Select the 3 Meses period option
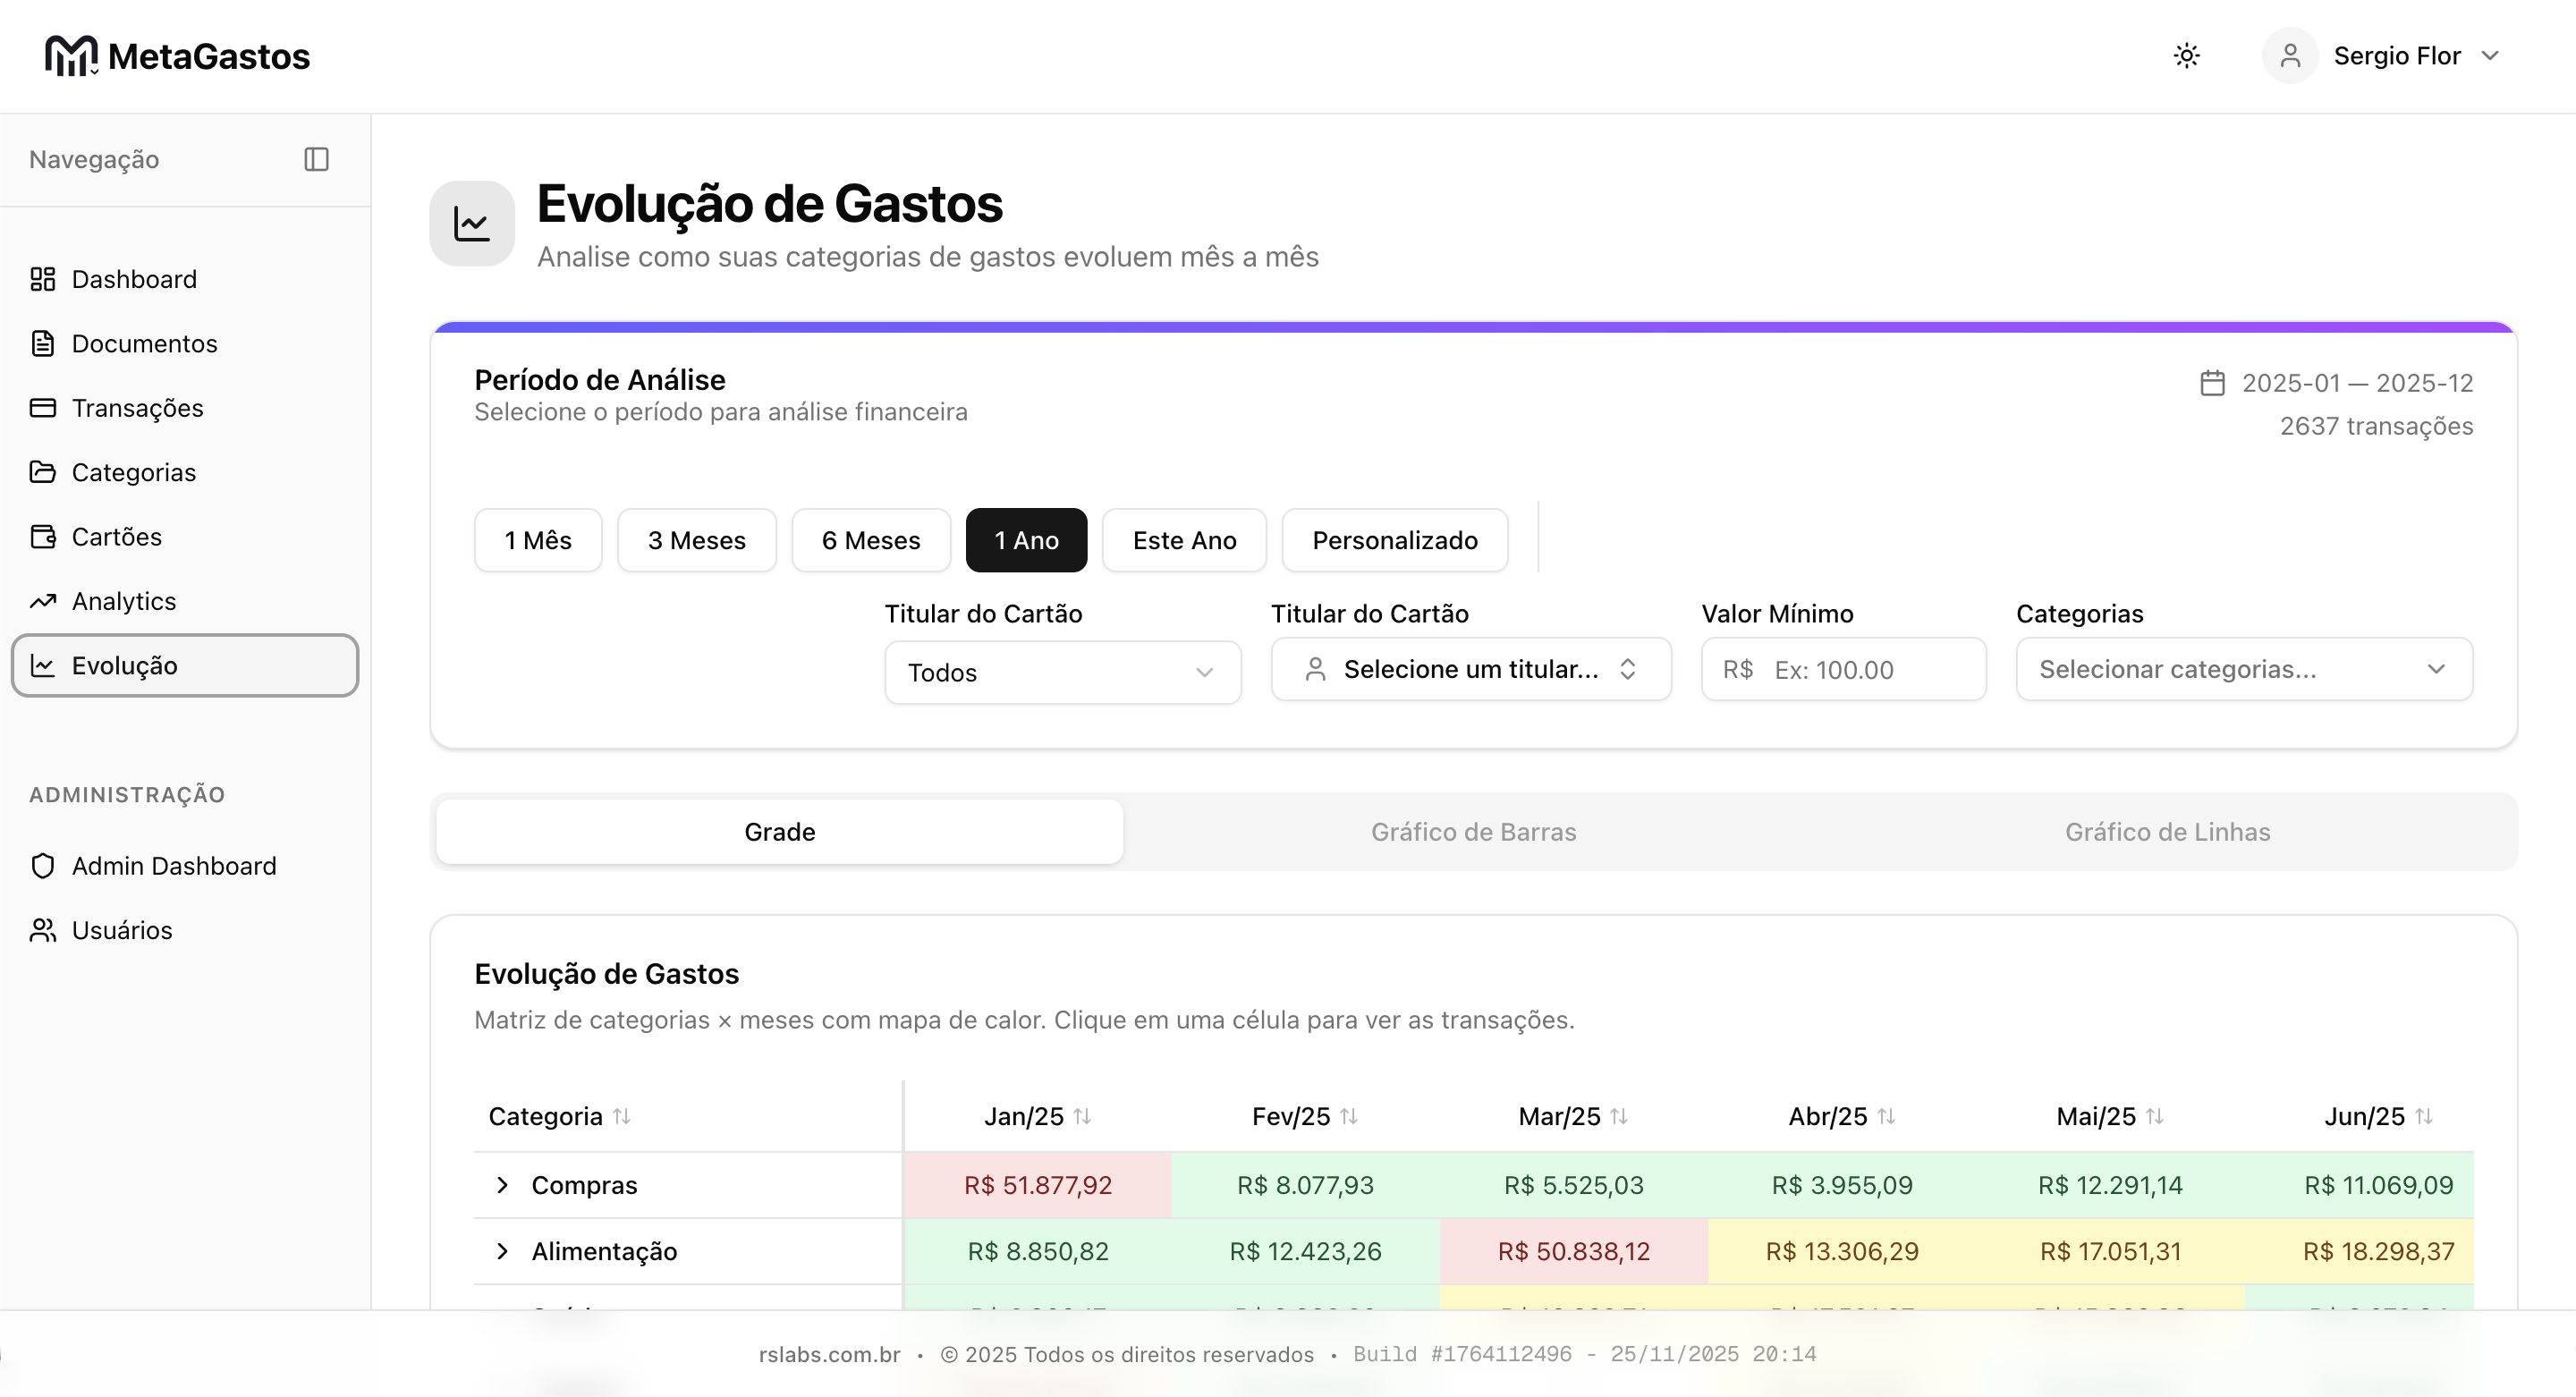The image size is (2576, 1397). pos(696,541)
